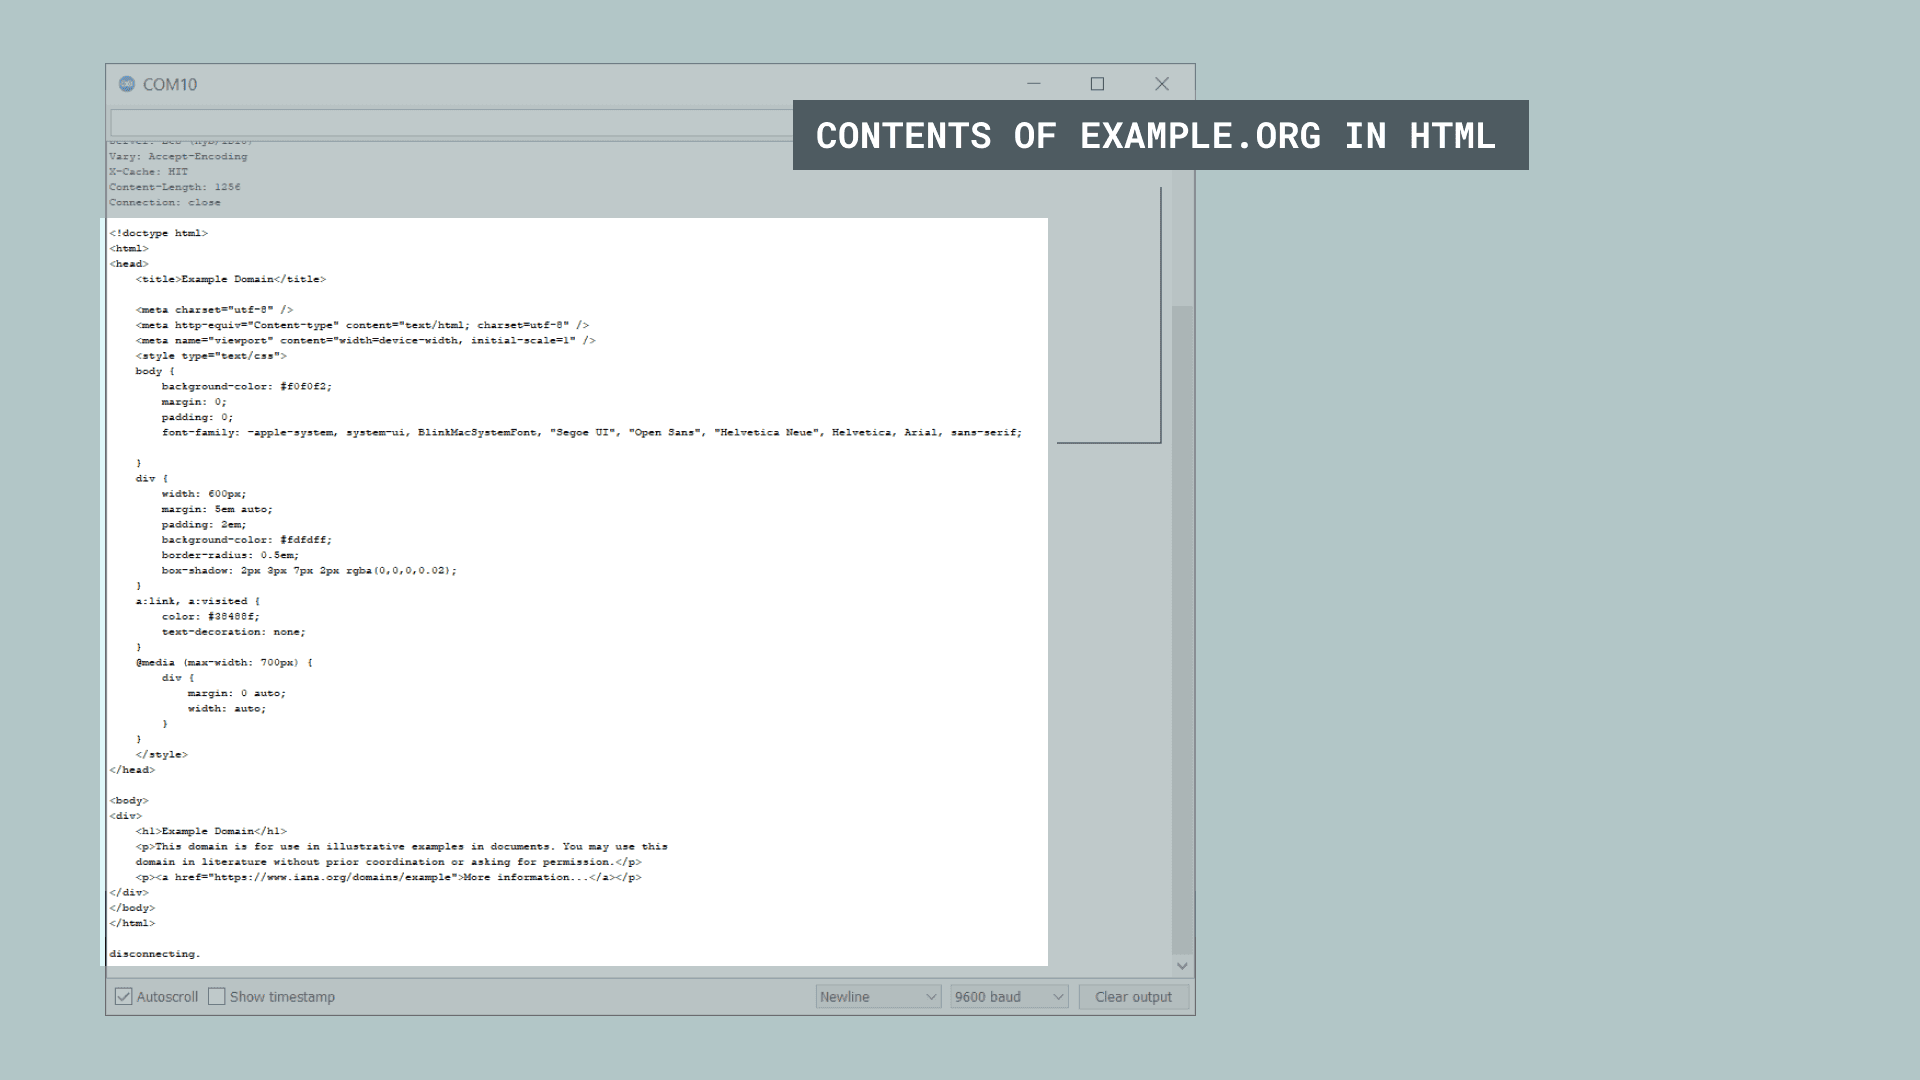
Task: Click the title Example Domain line
Action: click(231, 279)
